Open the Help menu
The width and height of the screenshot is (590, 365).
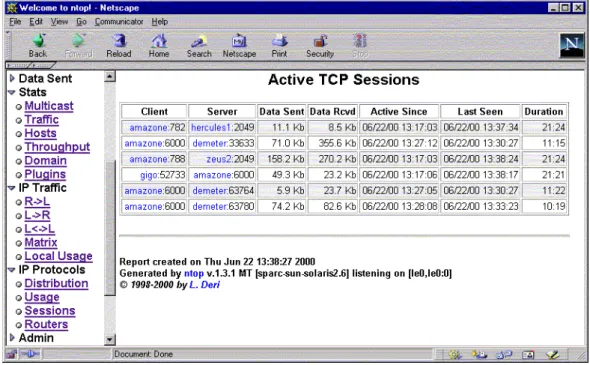pos(160,22)
